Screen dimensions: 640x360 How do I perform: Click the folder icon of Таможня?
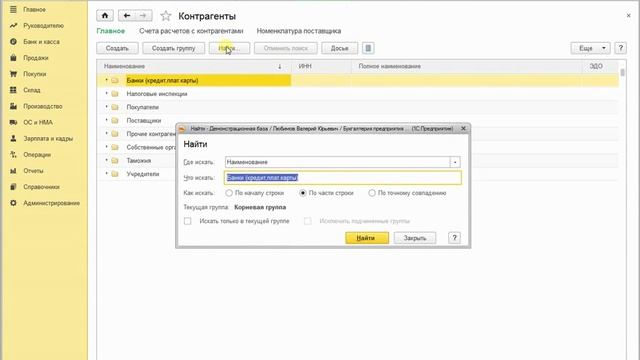pyautogui.click(x=115, y=160)
